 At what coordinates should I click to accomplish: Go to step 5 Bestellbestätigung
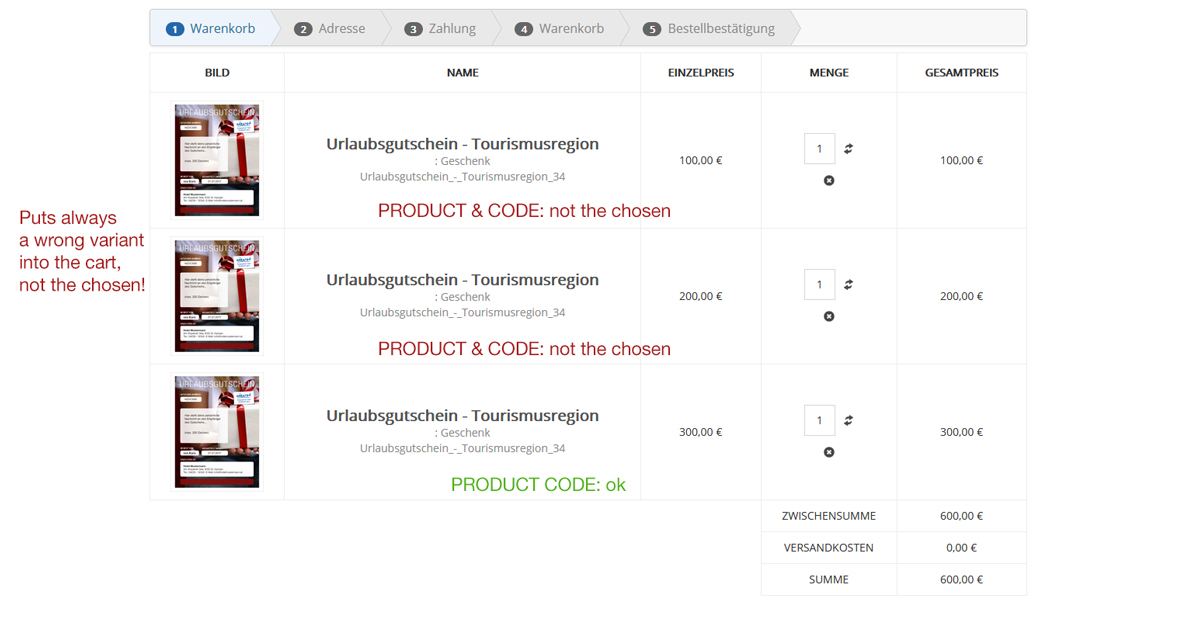click(x=709, y=29)
